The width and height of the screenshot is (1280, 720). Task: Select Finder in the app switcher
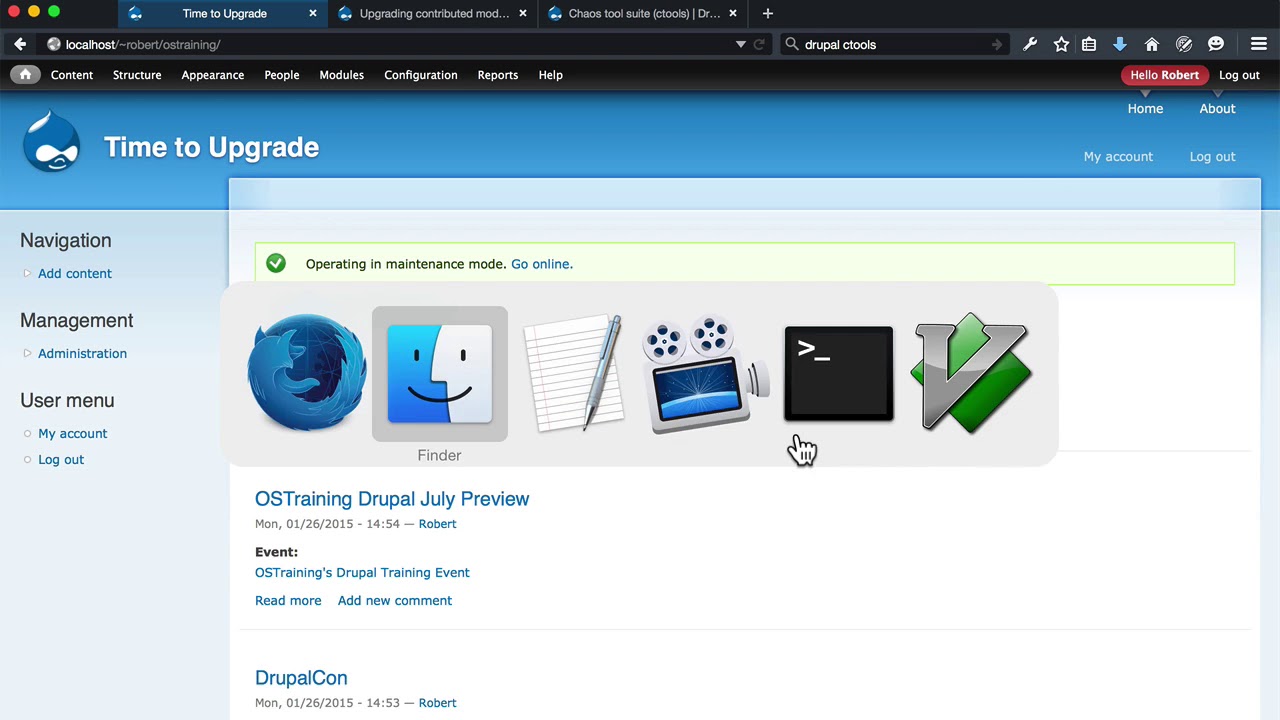[440, 373]
